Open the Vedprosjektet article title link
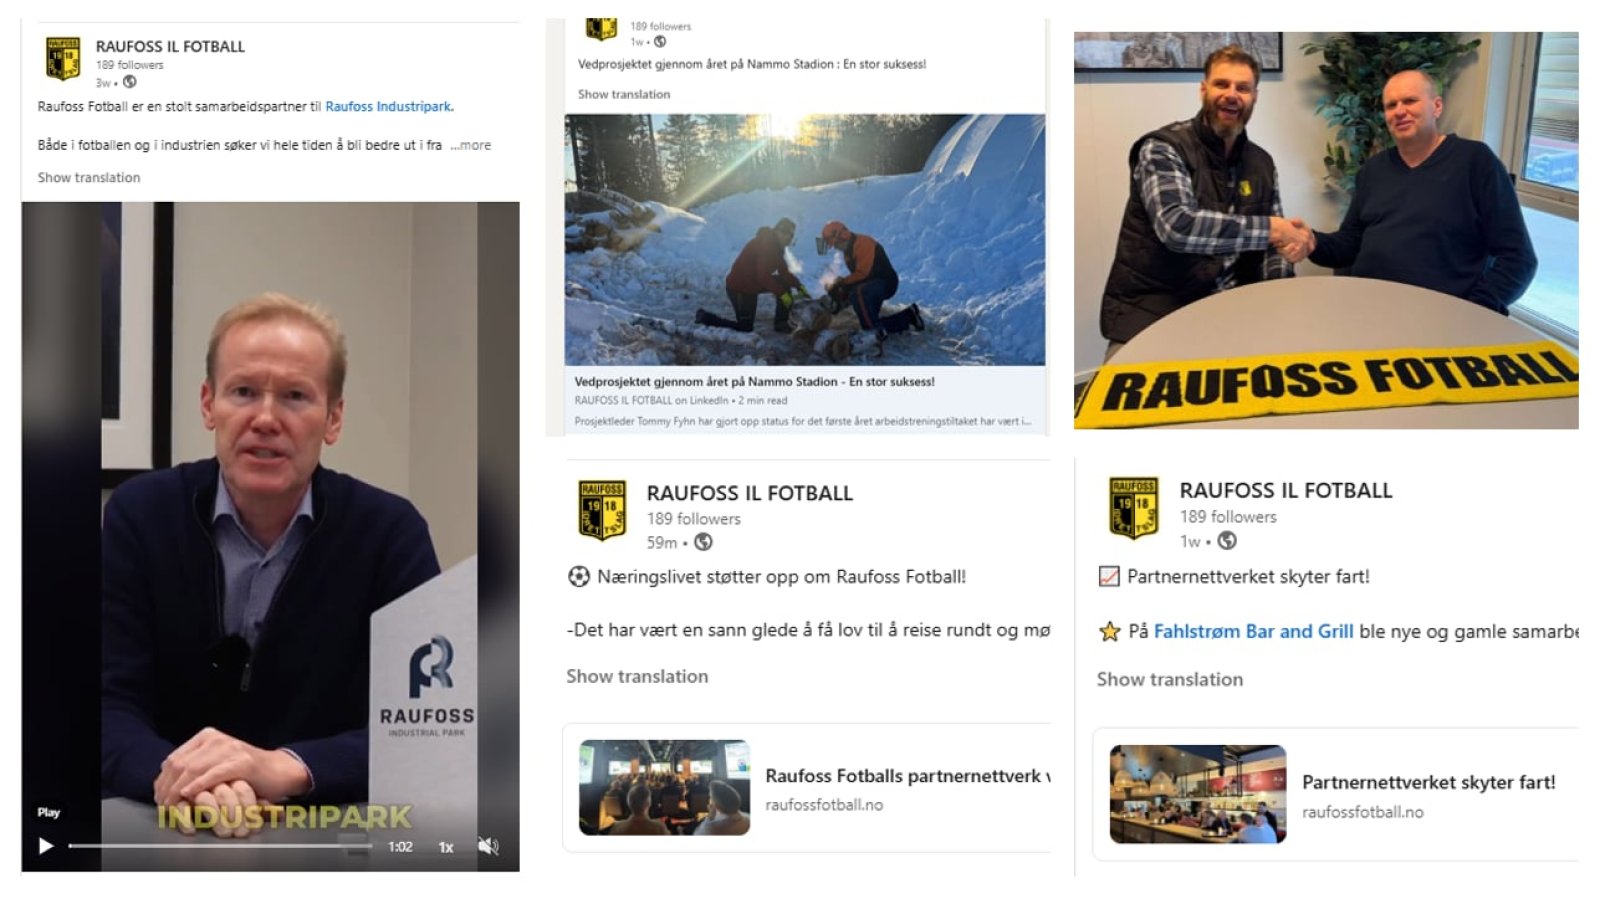This screenshot has width=1600, height=900. 754,381
